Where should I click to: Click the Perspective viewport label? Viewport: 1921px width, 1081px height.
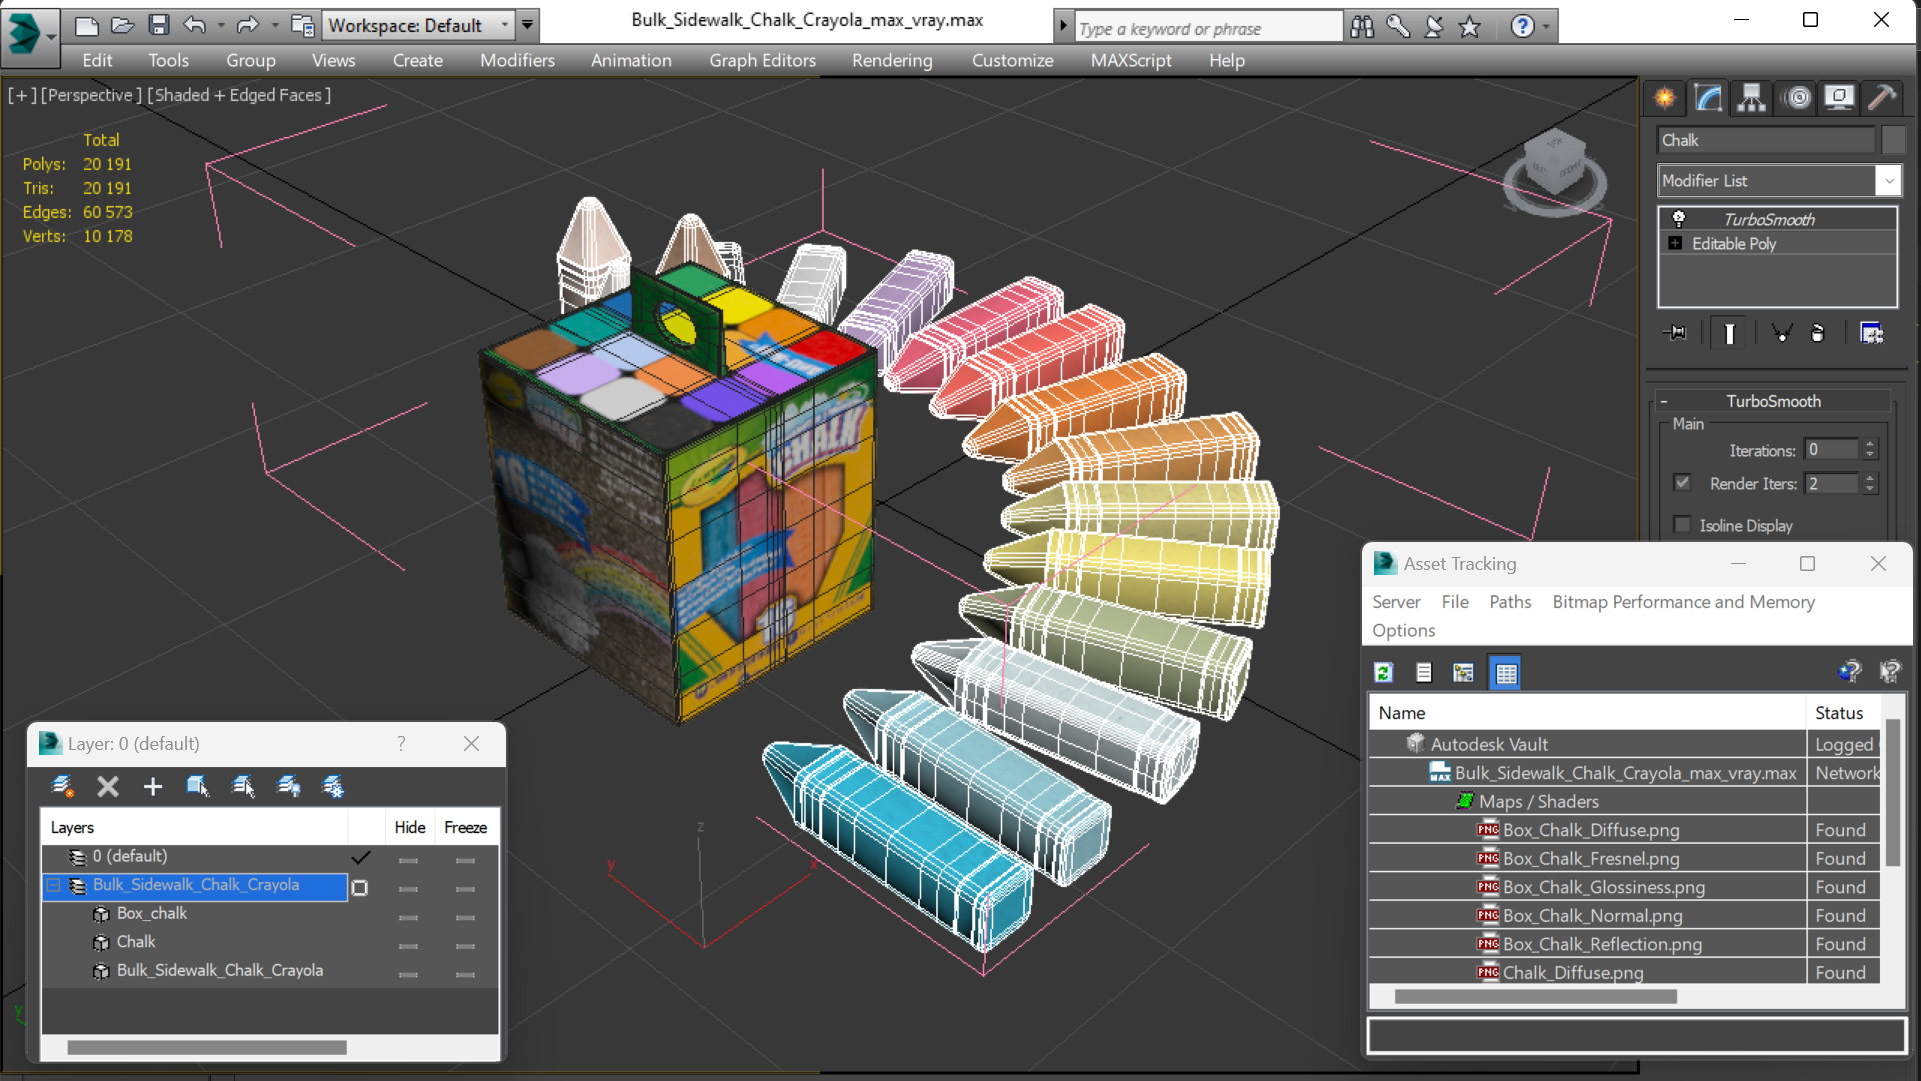click(x=89, y=95)
